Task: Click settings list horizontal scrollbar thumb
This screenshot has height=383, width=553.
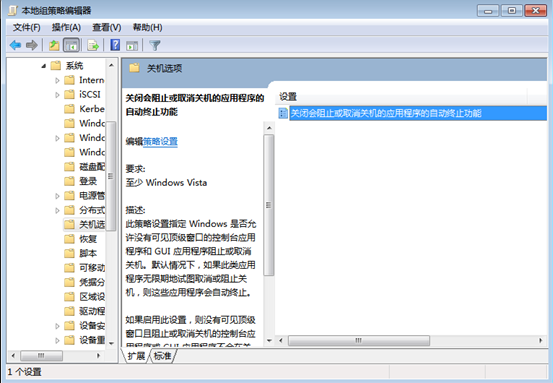Action: (359, 341)
